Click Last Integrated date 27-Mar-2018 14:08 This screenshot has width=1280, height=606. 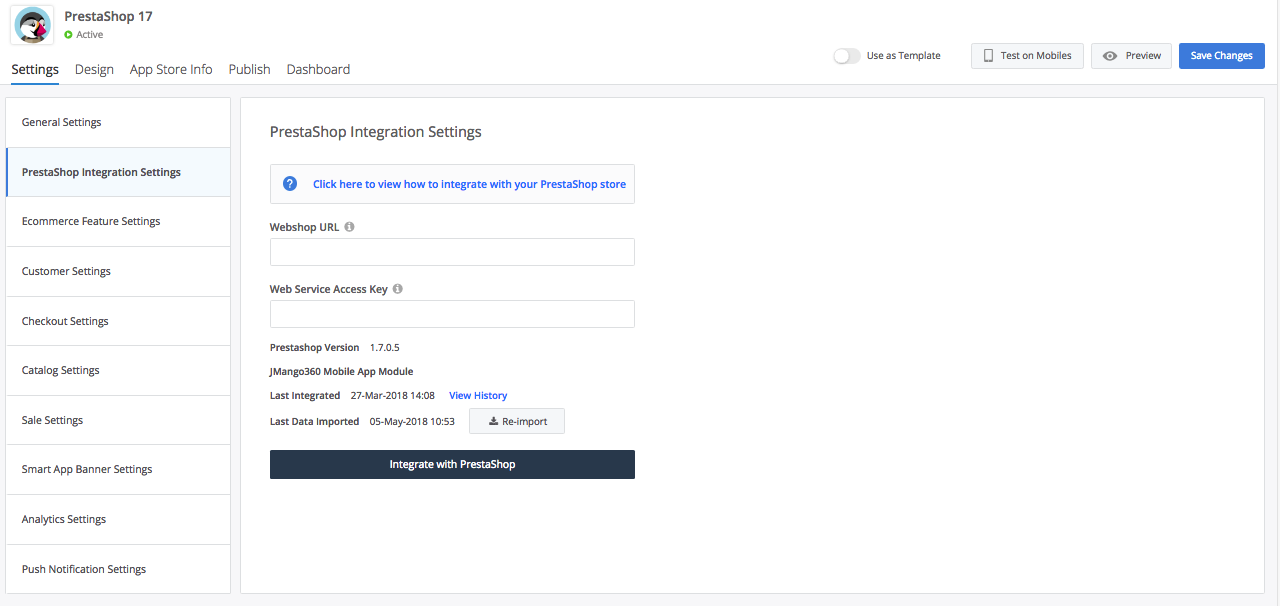pos(392,396)
